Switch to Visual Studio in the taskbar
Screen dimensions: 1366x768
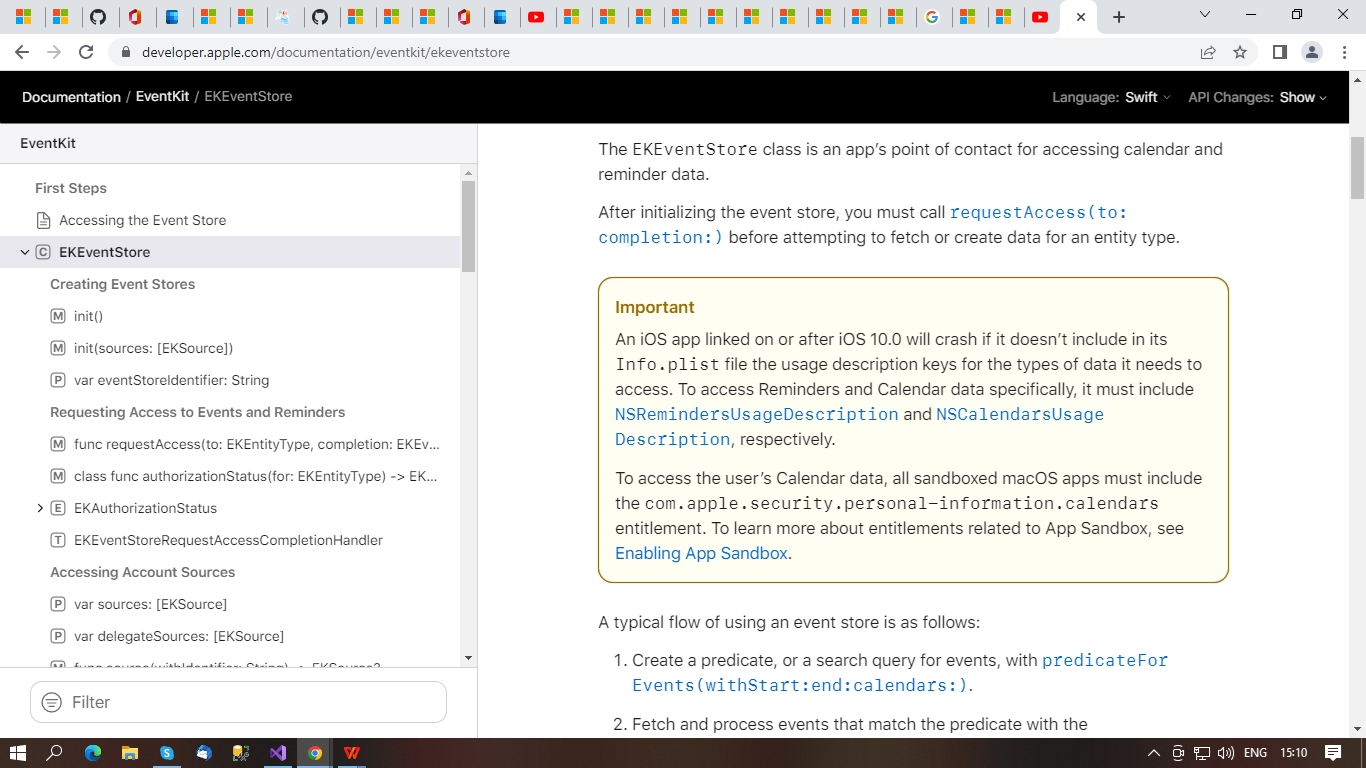(278, 753)
